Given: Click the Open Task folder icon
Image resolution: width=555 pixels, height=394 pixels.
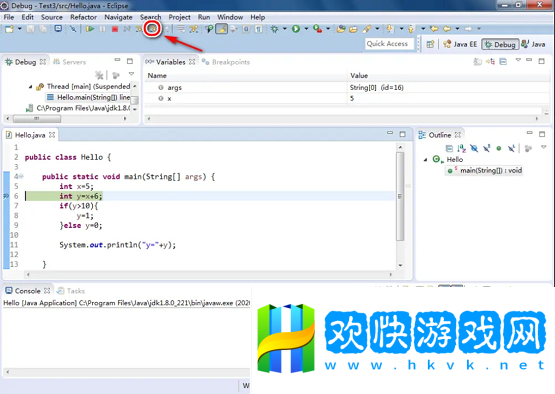Looking at the screenshot, I should pyautogui.click(x=353, y=29).
